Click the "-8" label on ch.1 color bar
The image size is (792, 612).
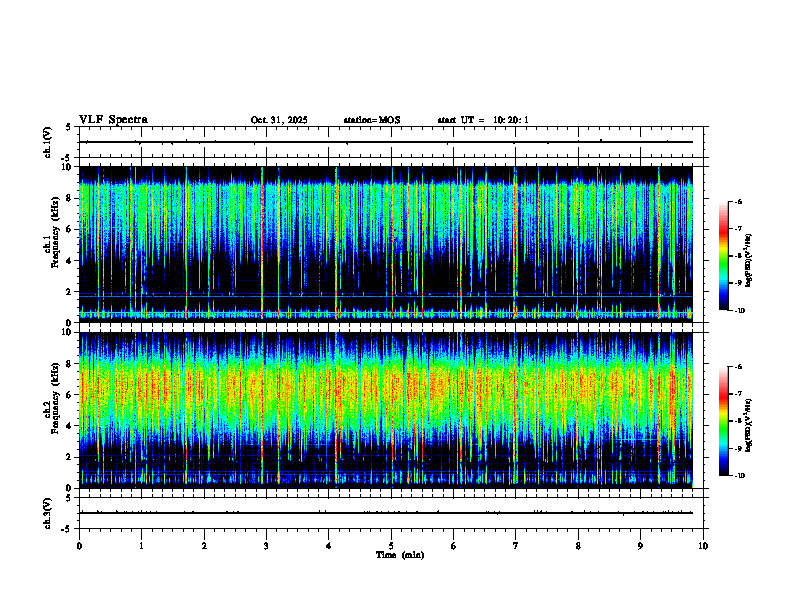click(x=738, y=256)
